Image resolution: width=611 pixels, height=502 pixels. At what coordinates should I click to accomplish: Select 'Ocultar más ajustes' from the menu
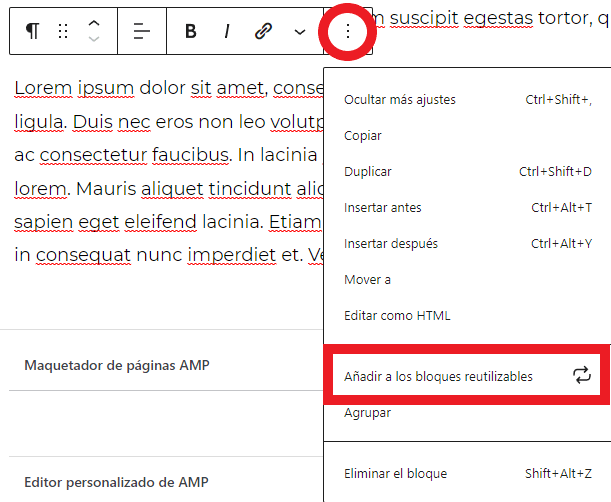point(400,100)
